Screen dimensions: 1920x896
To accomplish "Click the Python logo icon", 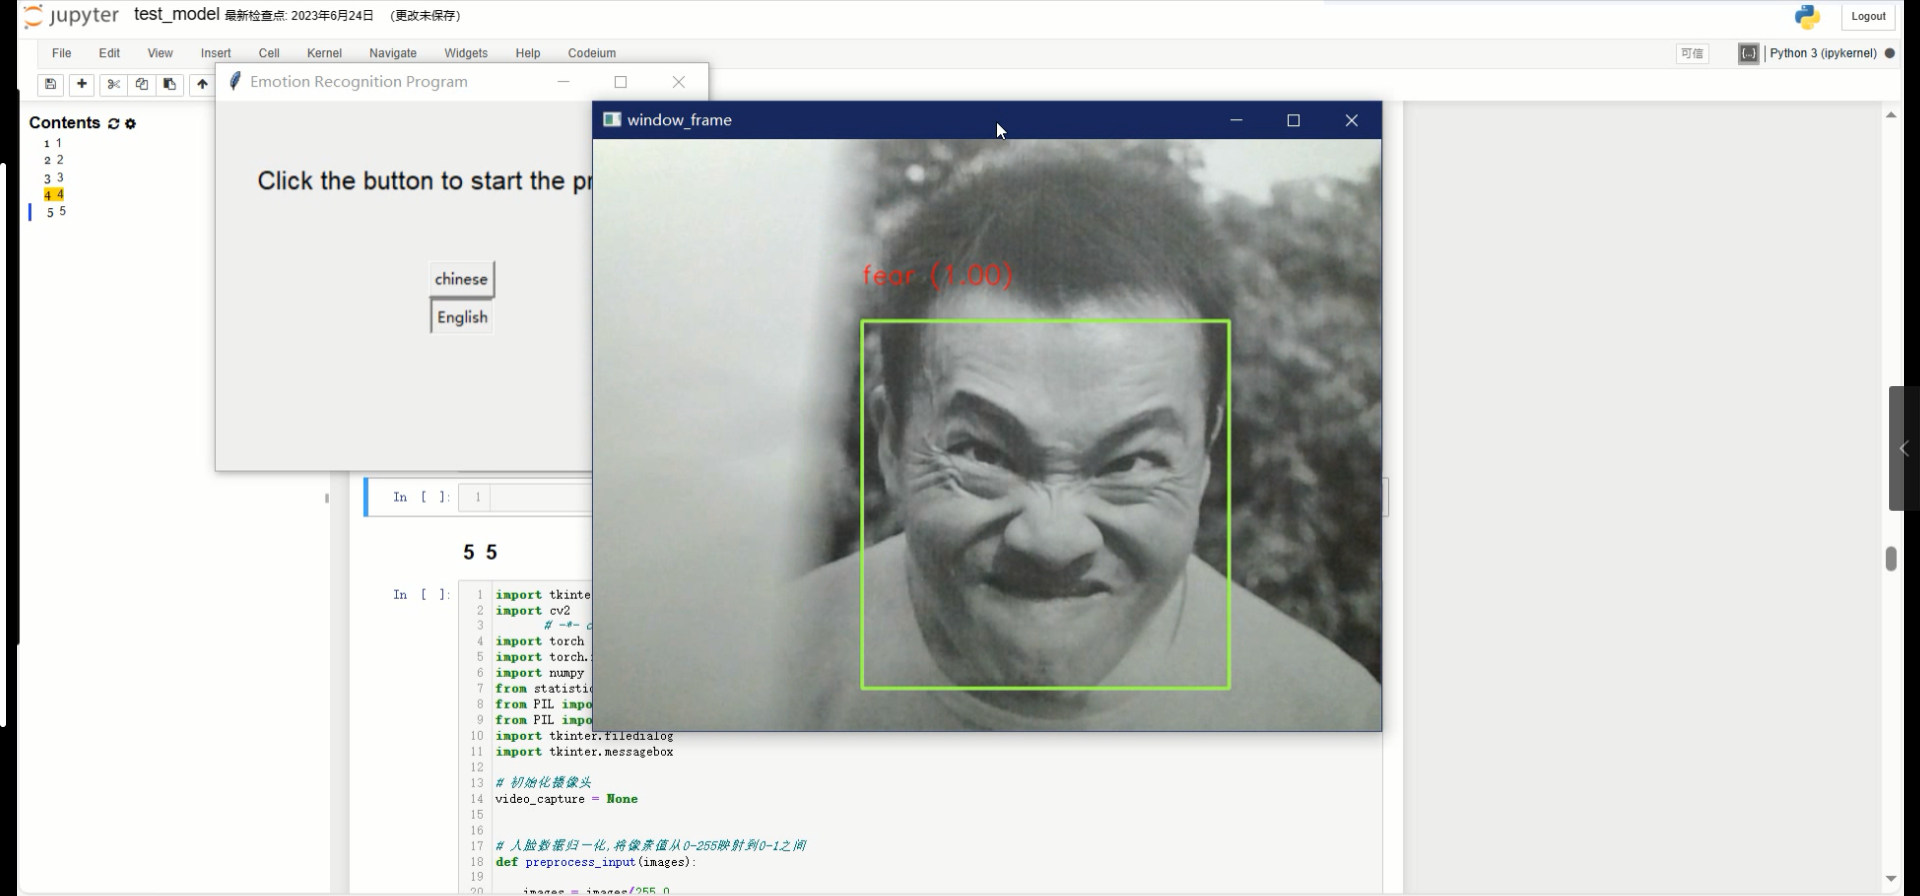I will pyautogui.click(x=1807, y=16).
